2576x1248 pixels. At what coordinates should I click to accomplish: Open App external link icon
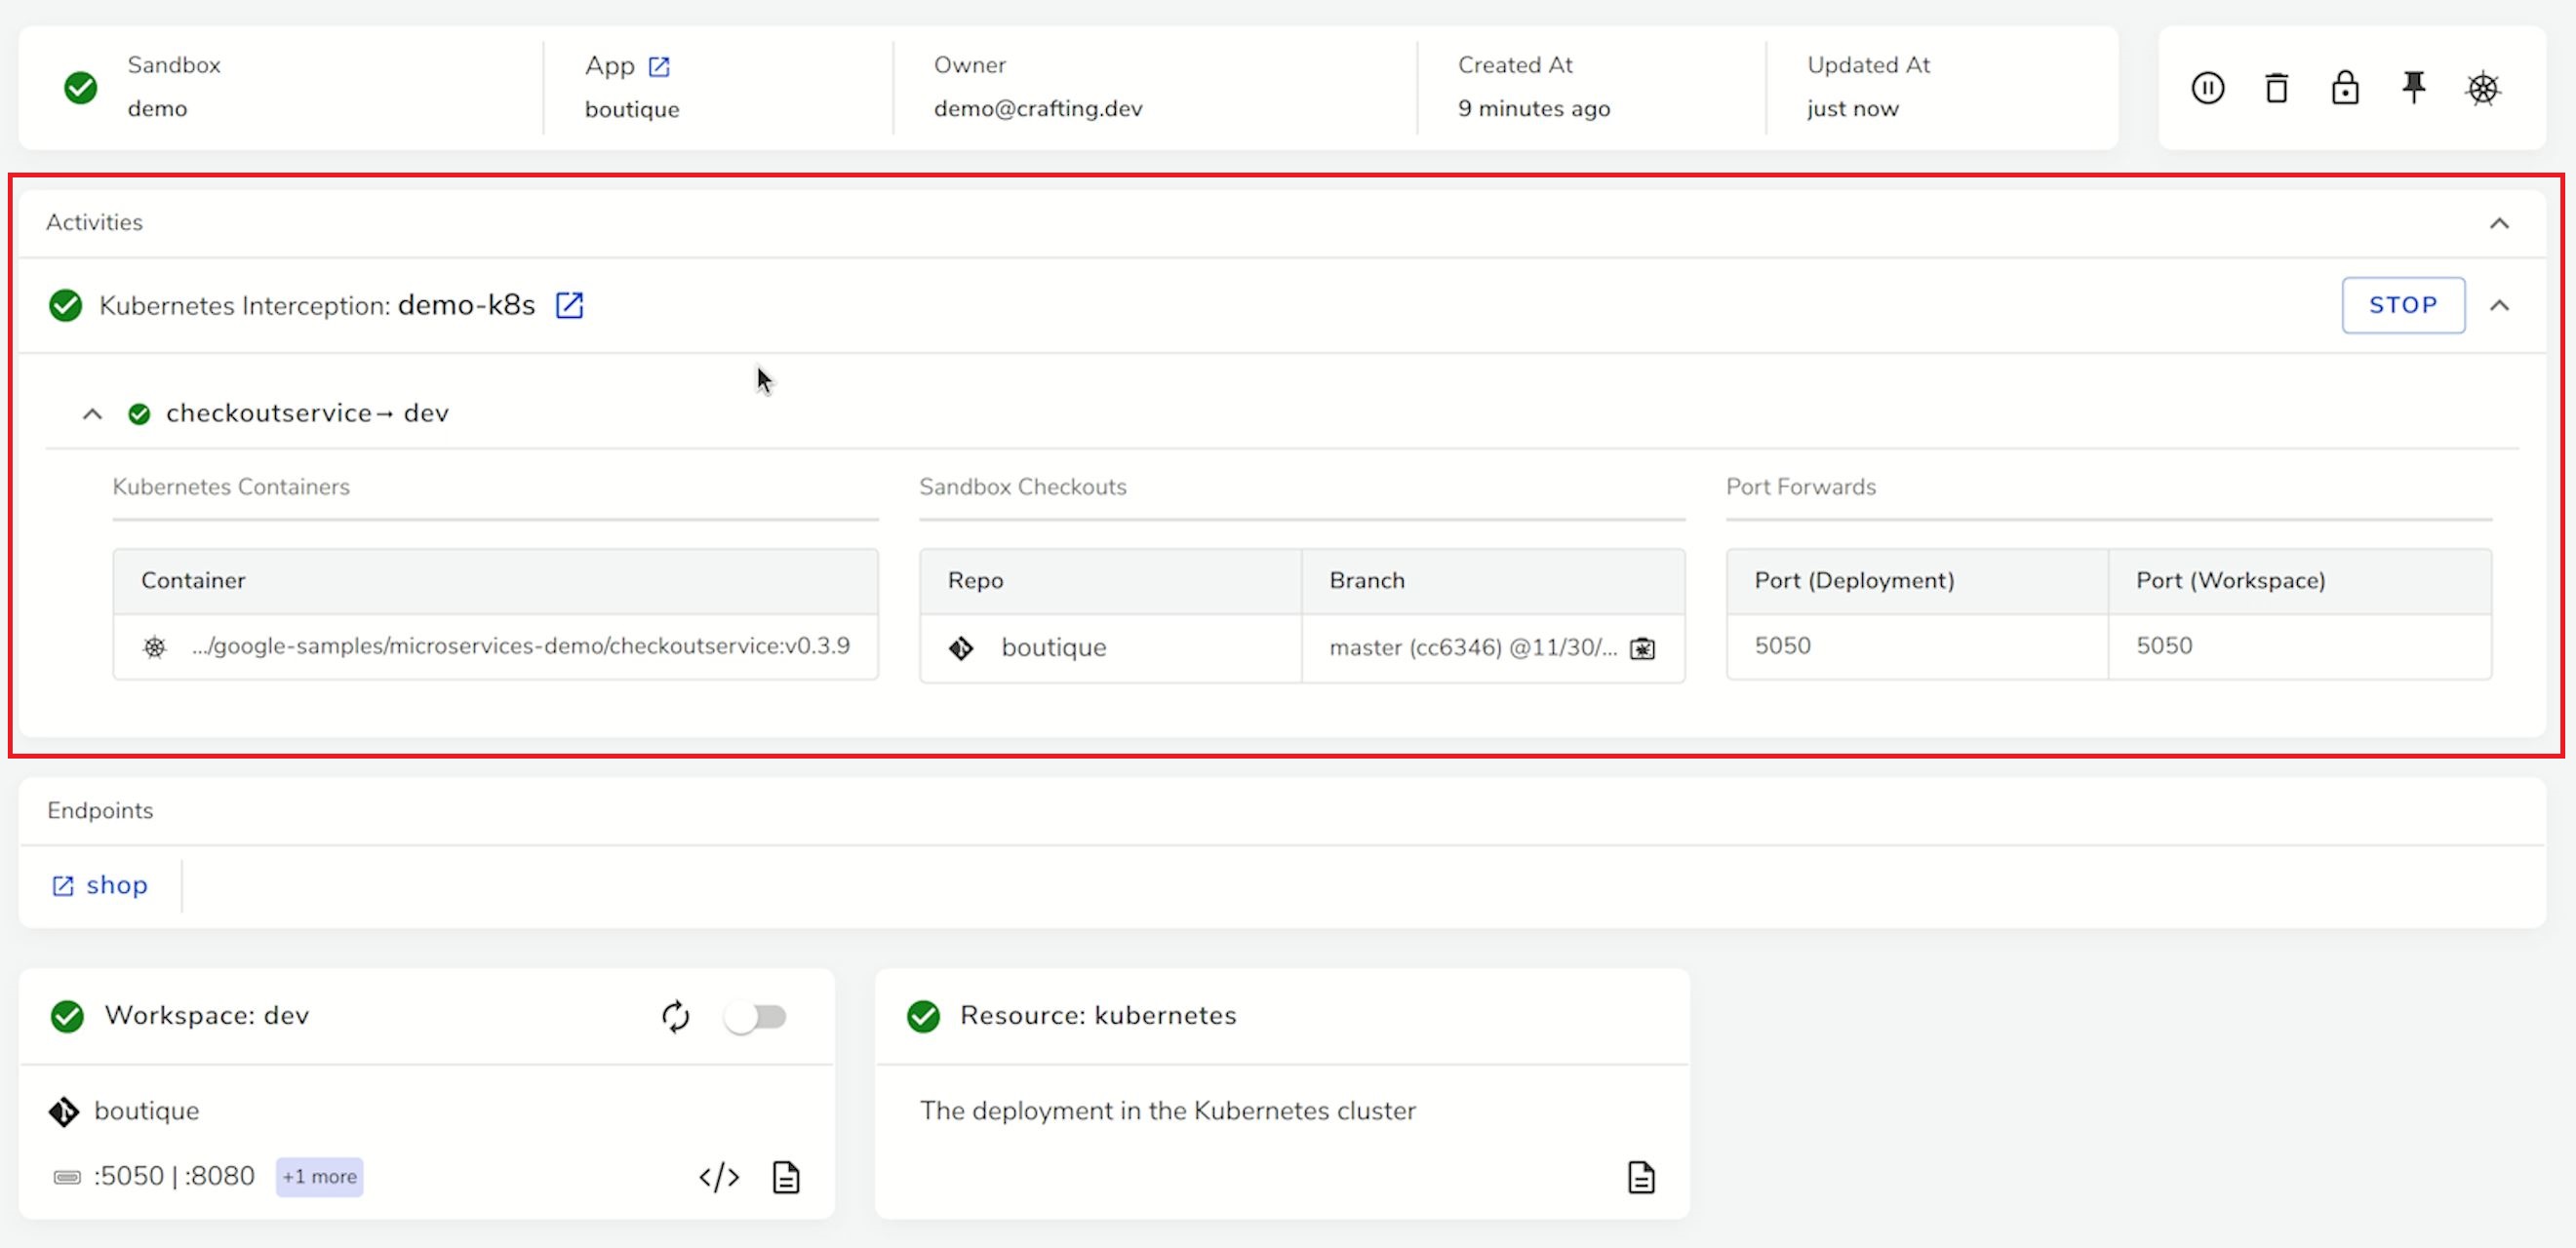(x=659, y=66)
